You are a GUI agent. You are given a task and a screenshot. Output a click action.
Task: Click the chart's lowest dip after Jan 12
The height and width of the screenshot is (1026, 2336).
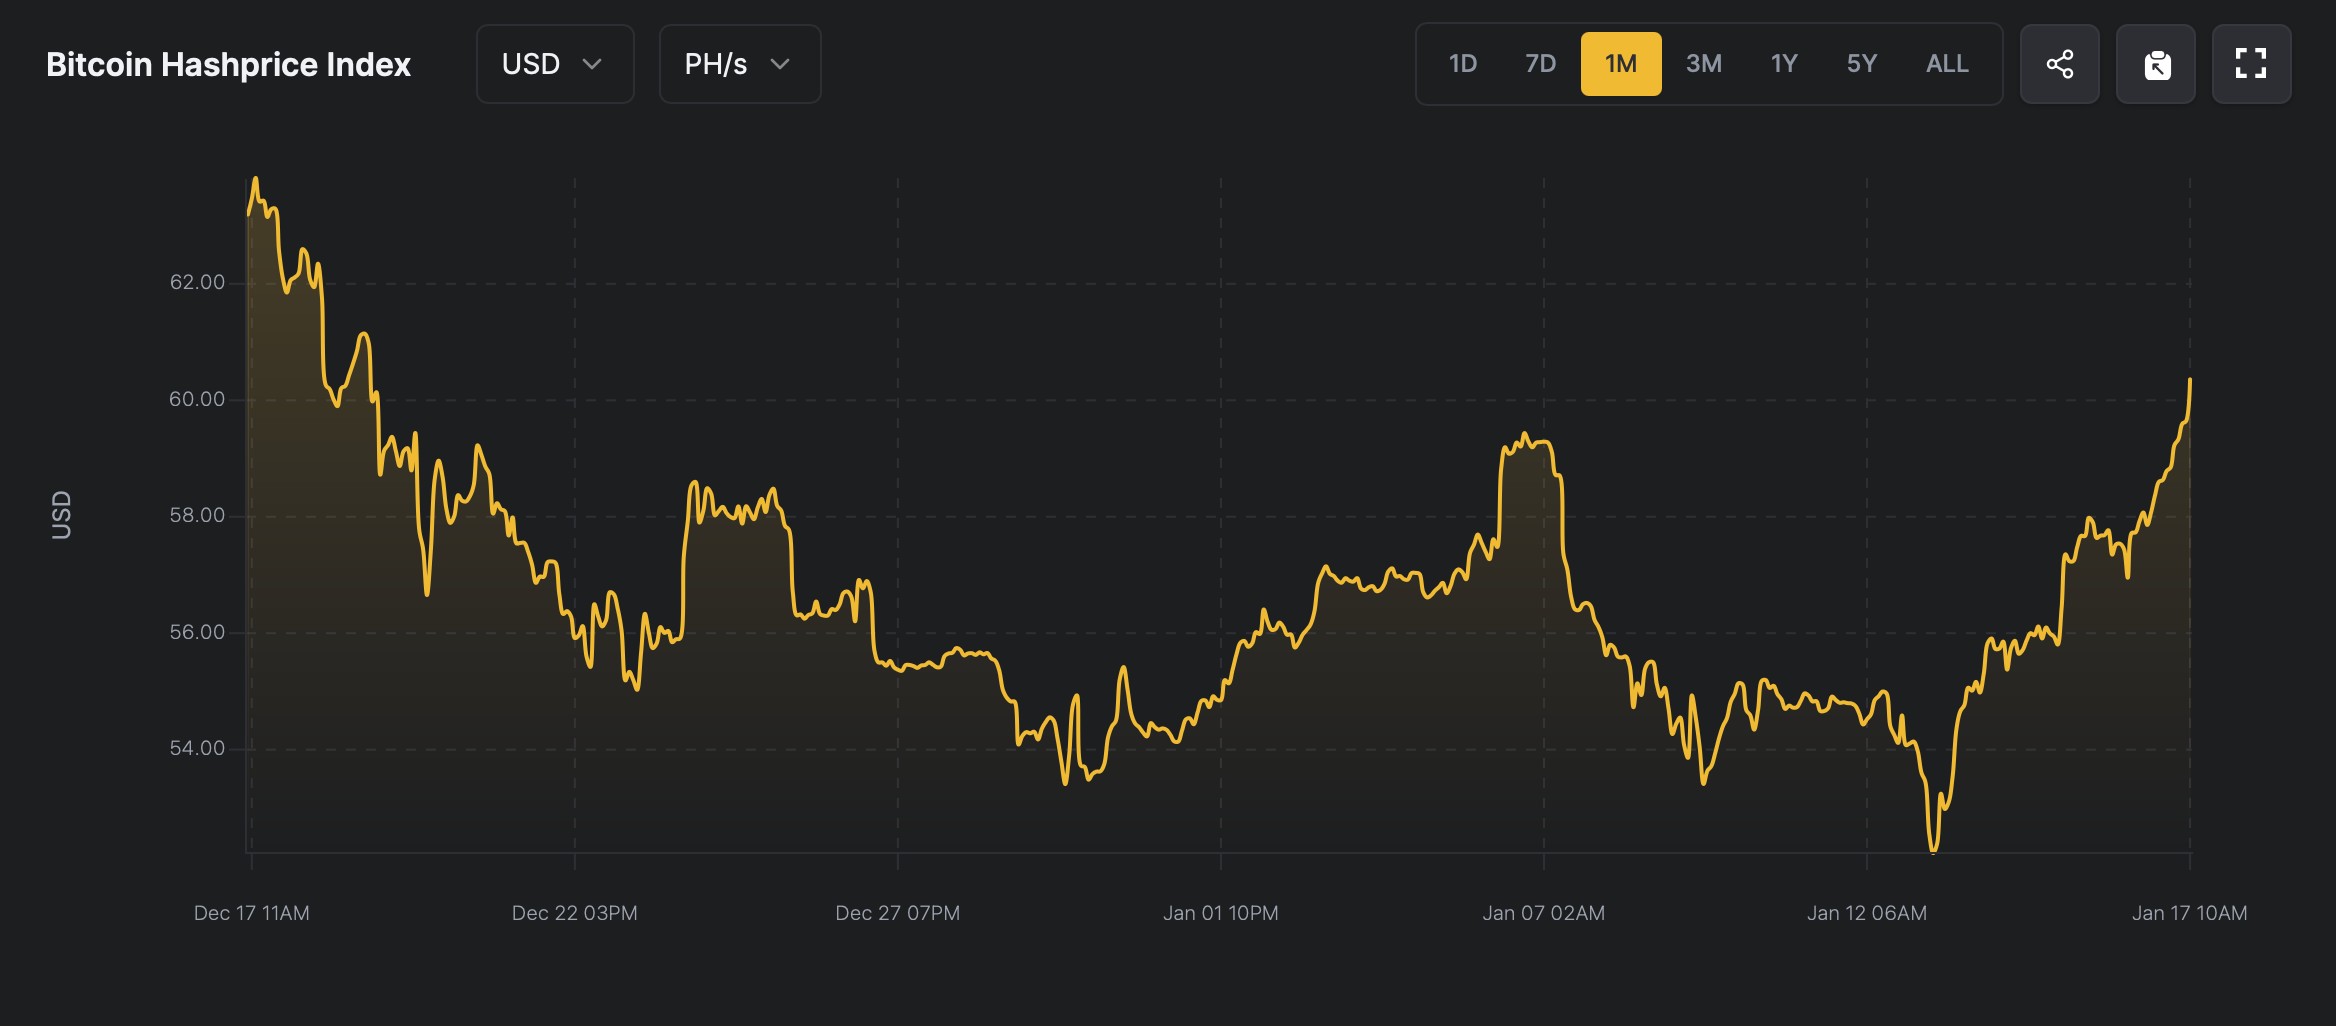tap(1933, 851)
